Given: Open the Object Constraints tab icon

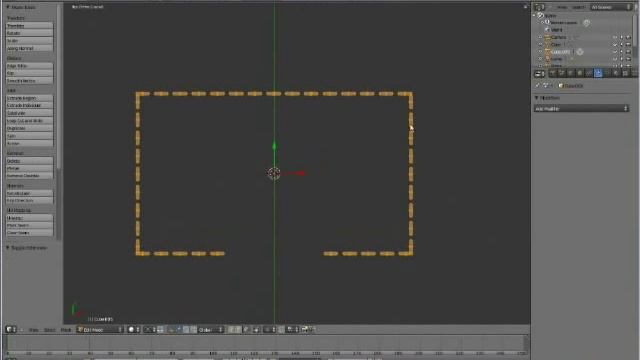Looking at the screenshot, I should 589,73.
